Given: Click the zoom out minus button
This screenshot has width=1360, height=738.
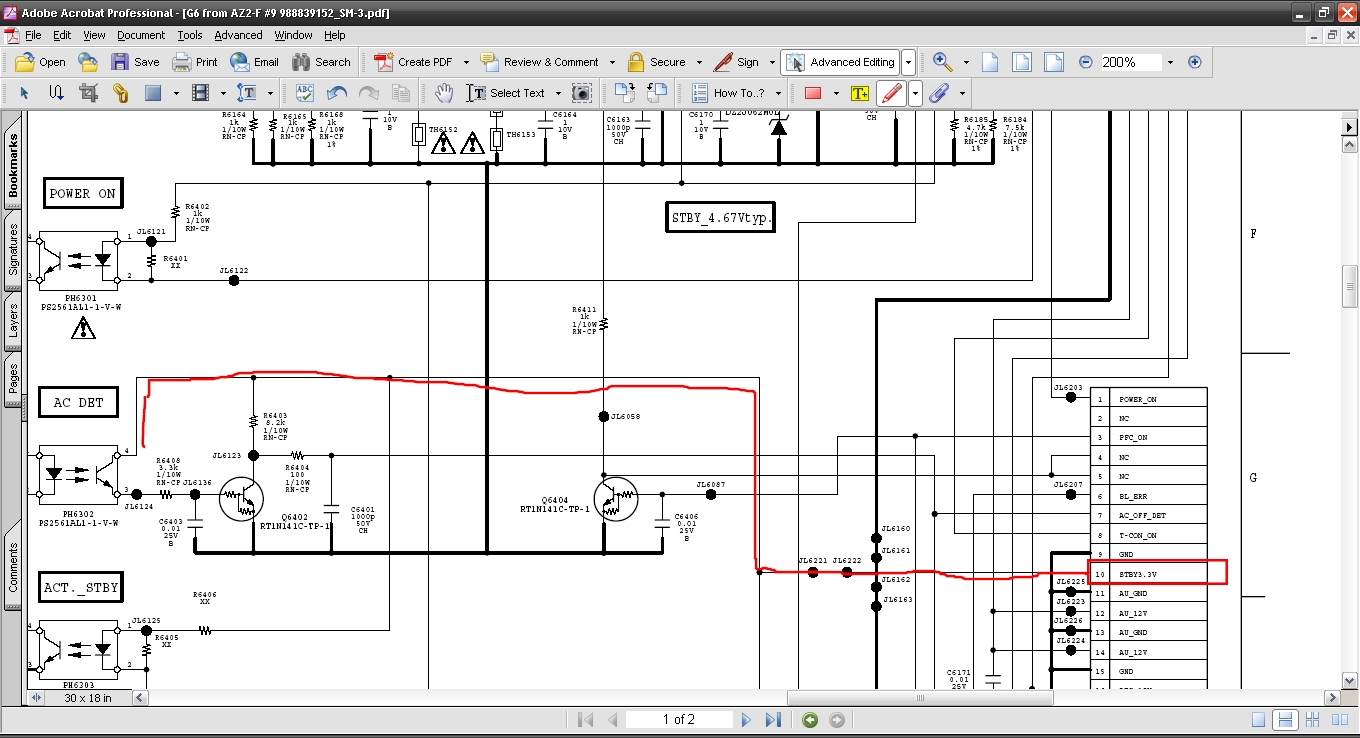Looking at the screenshot, I should tap(1086, 62).
